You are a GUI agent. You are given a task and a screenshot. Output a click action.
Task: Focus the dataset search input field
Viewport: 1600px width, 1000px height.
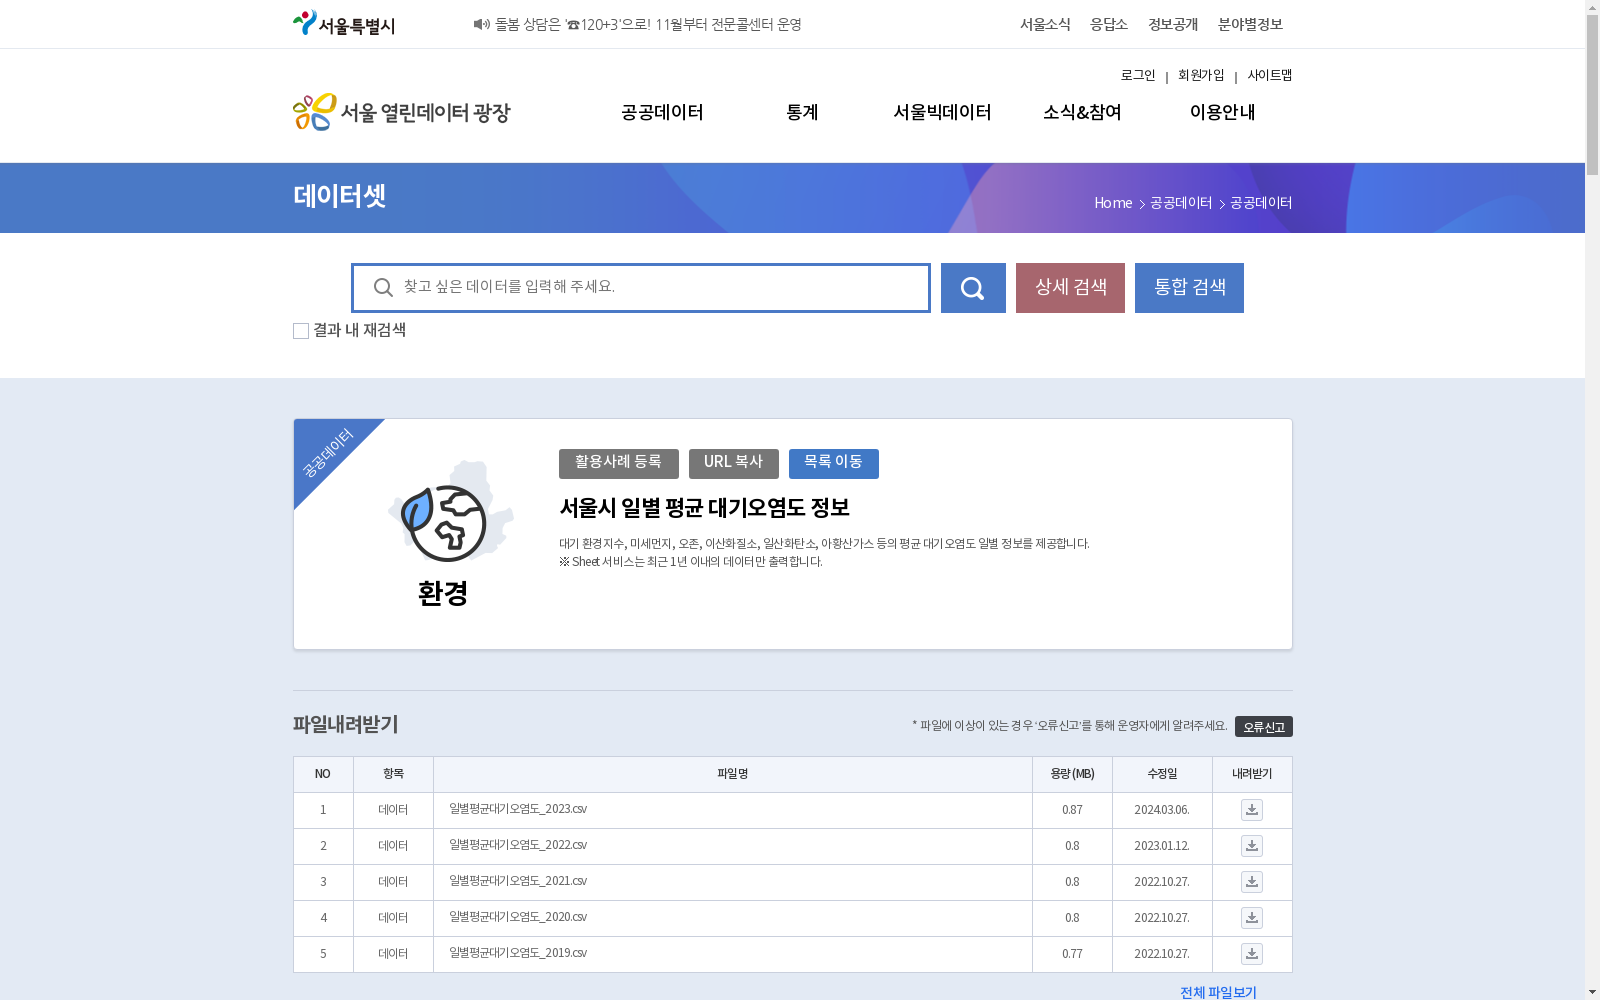[641, 288]
